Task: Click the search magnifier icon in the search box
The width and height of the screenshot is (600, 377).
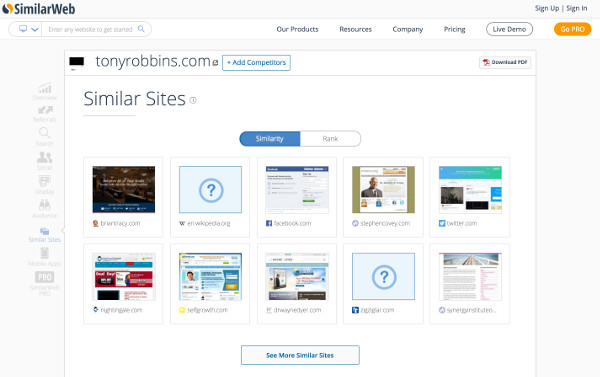Action: pyautogui.click(x=141, y=29)
